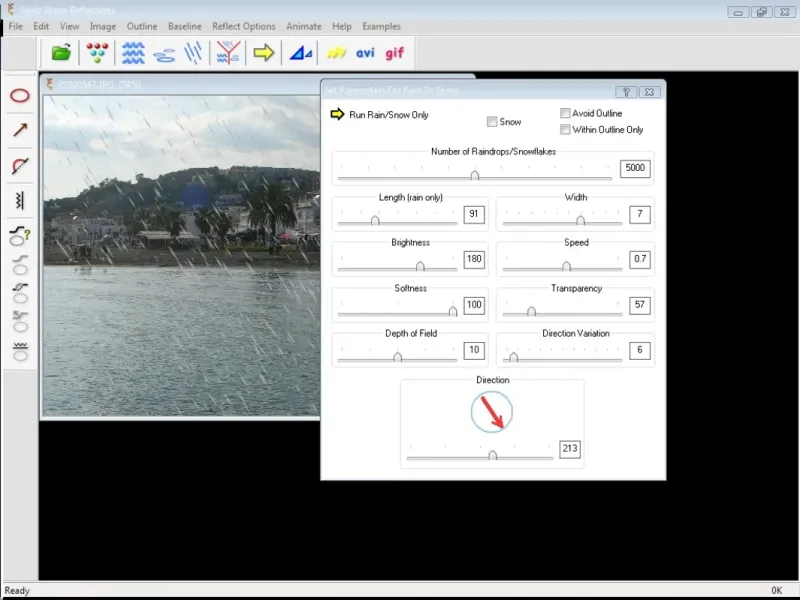Open the Reflect Options menu
Screen dimensions: 800x600
[243, 26]
